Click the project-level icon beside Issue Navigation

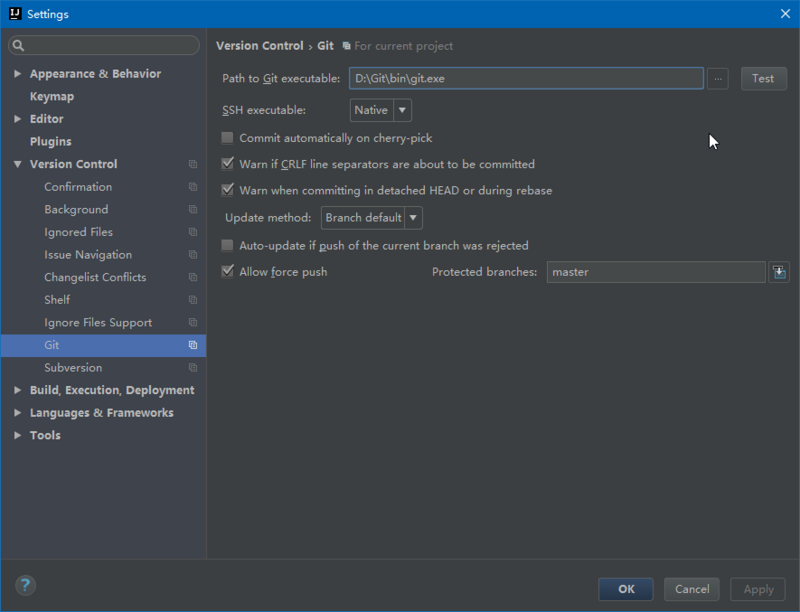tap(193, 254)
